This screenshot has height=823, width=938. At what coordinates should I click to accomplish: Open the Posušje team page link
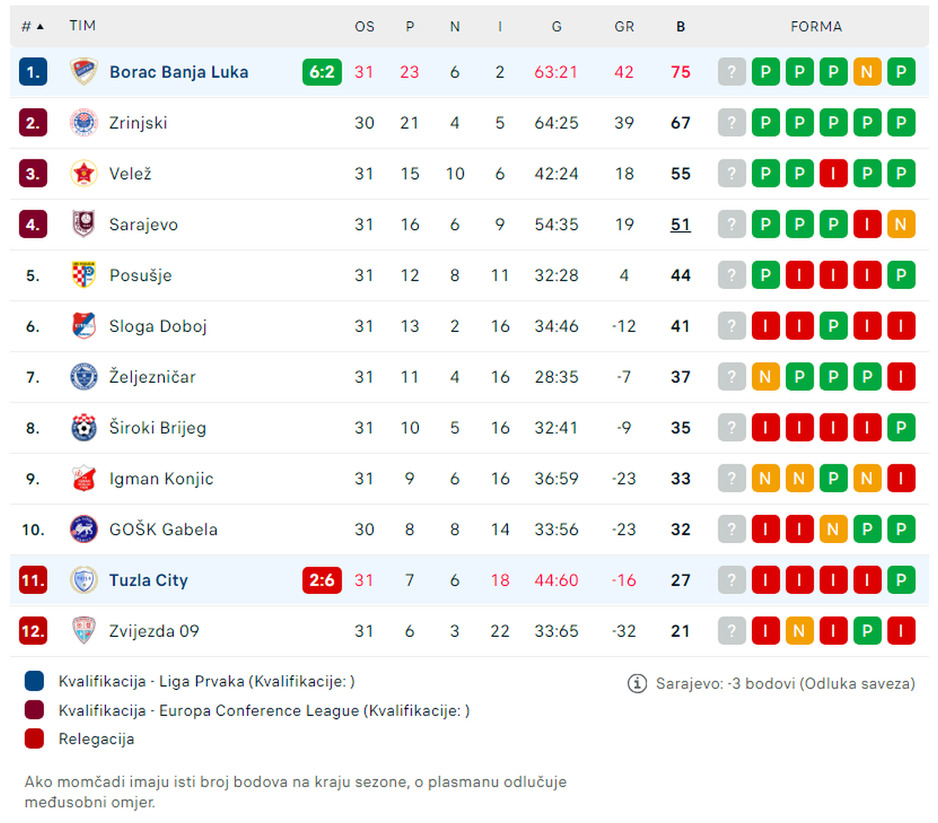pyautogui.click(x=143, y=275)
